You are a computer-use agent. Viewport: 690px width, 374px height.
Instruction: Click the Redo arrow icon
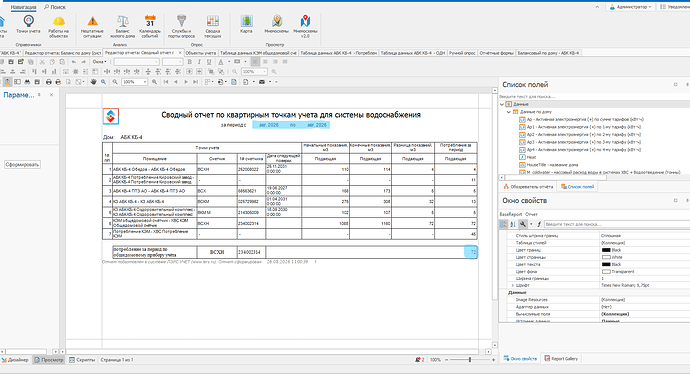tap(84, 62)
